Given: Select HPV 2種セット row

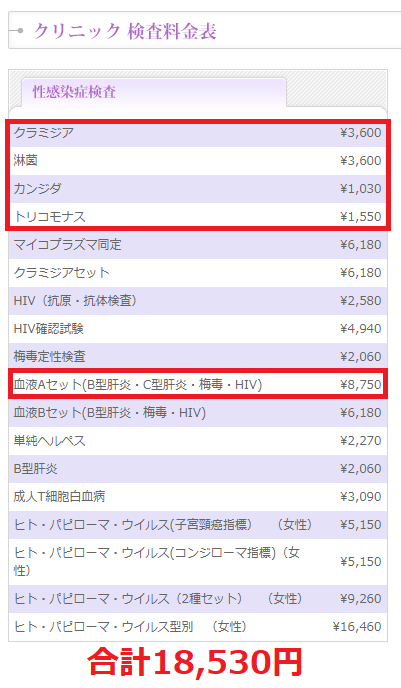Looking at the screenshot, I should coord(198,599).
